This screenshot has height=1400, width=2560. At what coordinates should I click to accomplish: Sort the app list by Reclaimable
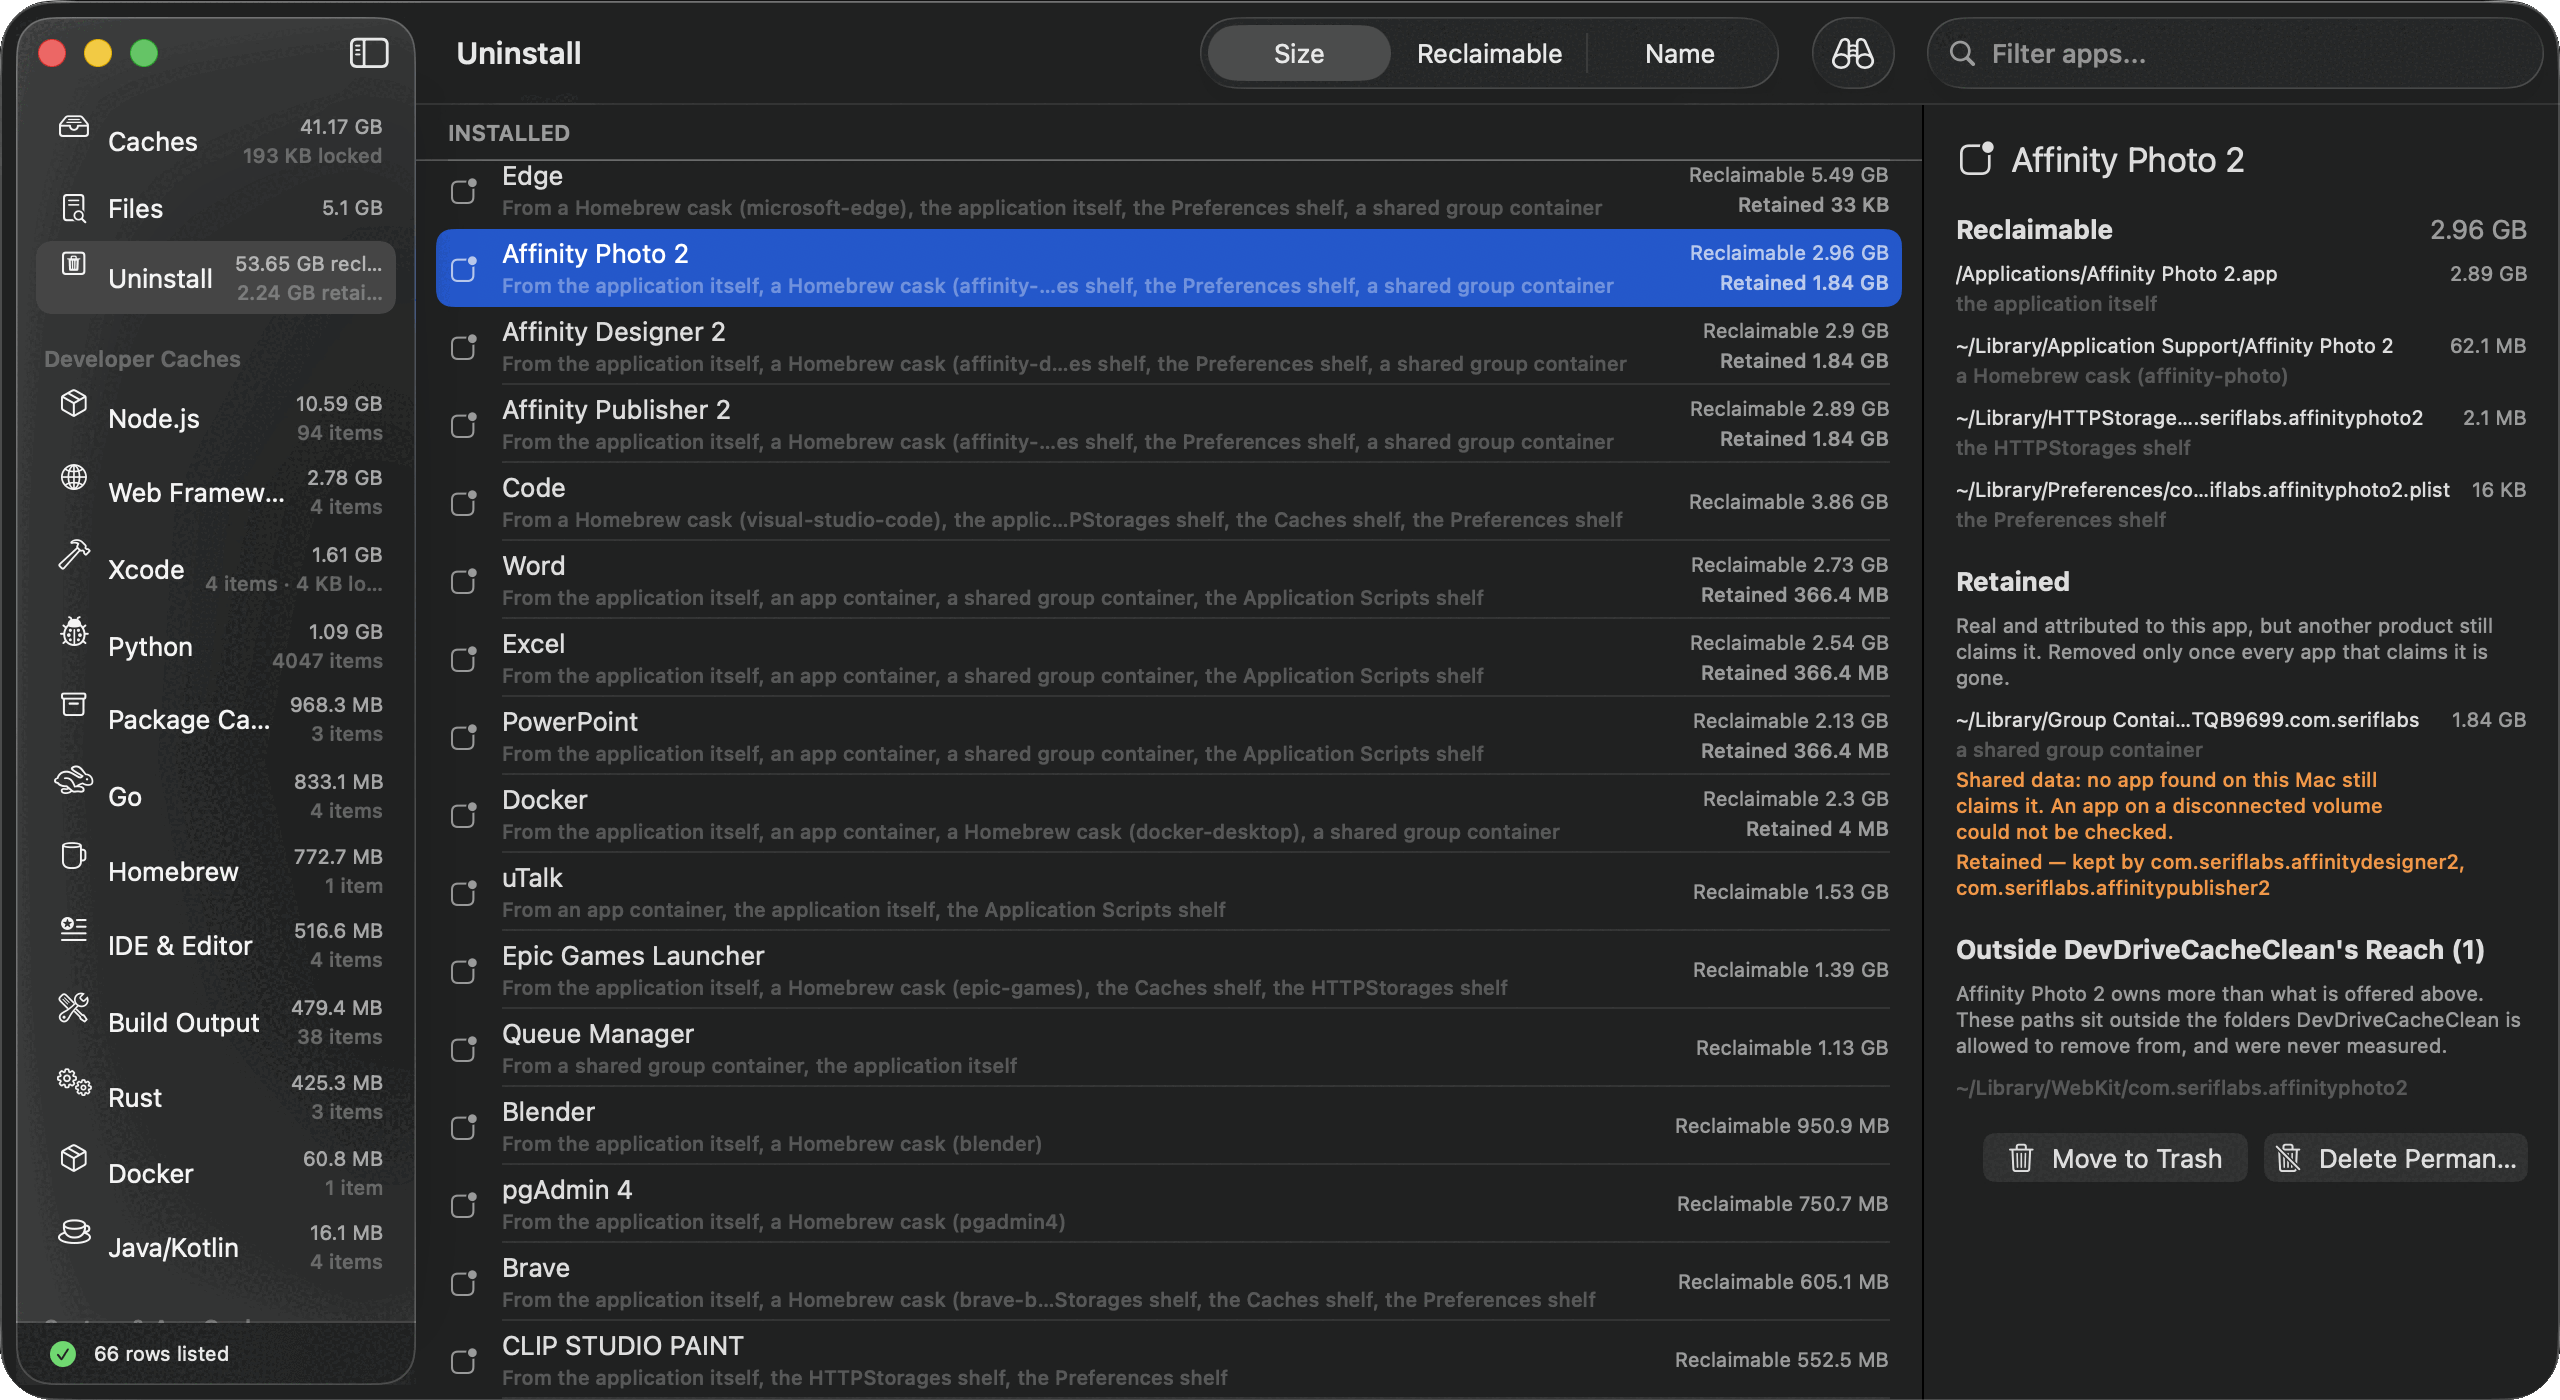1489,53
